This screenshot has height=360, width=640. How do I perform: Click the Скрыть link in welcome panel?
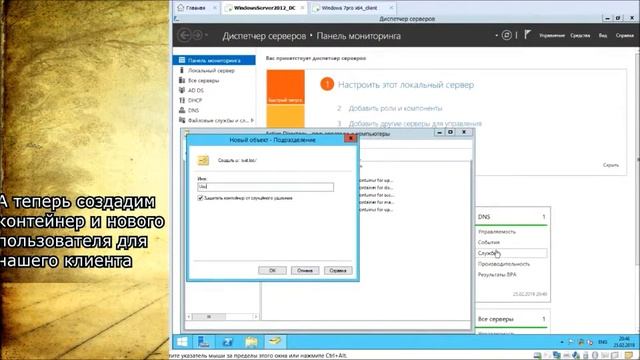pyautogui.click(x=611, y=165)
